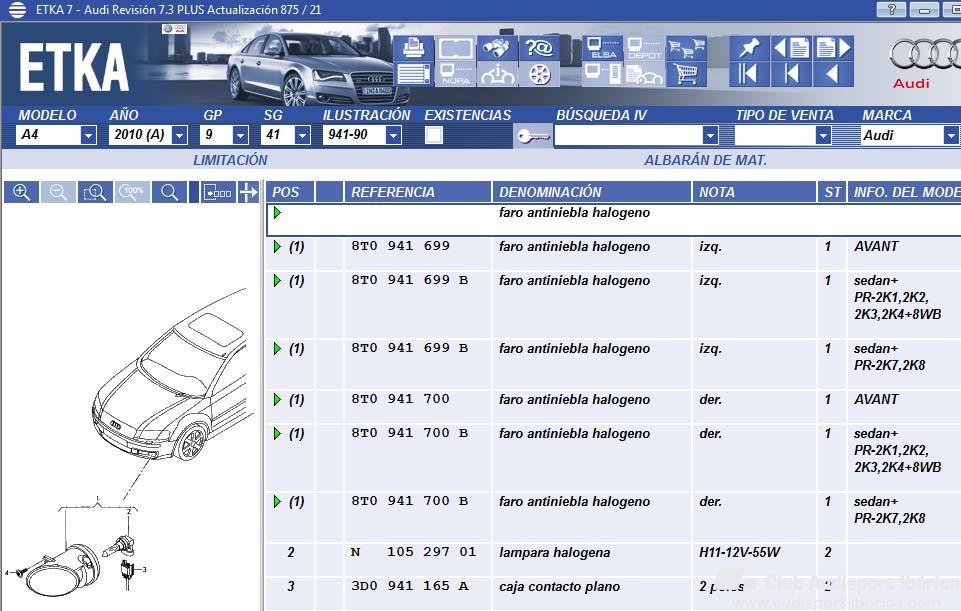Click the computer-to-server icon
The width and height of the screenshot is (961, 611).
point(602,74)
